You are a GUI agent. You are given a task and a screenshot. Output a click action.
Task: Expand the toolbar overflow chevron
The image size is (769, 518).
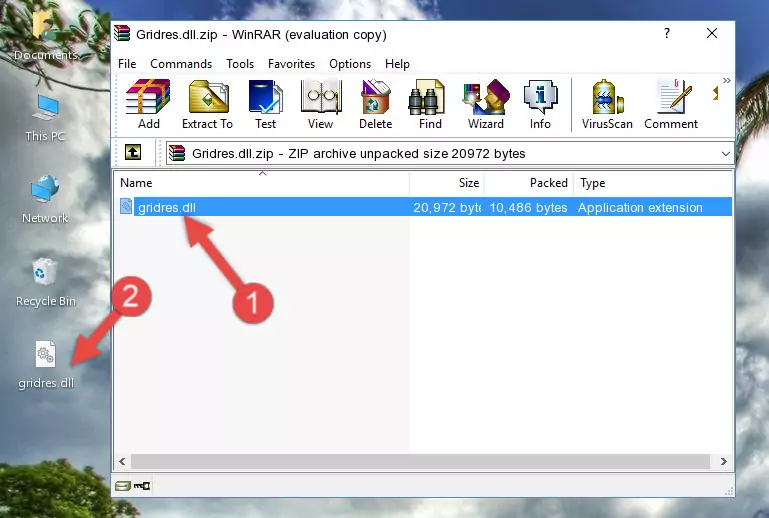tap(726, 80)
